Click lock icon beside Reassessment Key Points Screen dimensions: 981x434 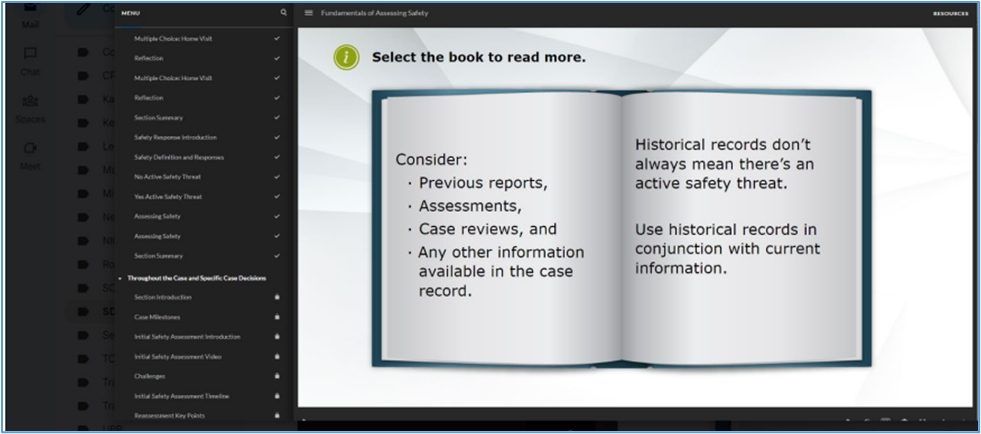[x=277, y=415]
